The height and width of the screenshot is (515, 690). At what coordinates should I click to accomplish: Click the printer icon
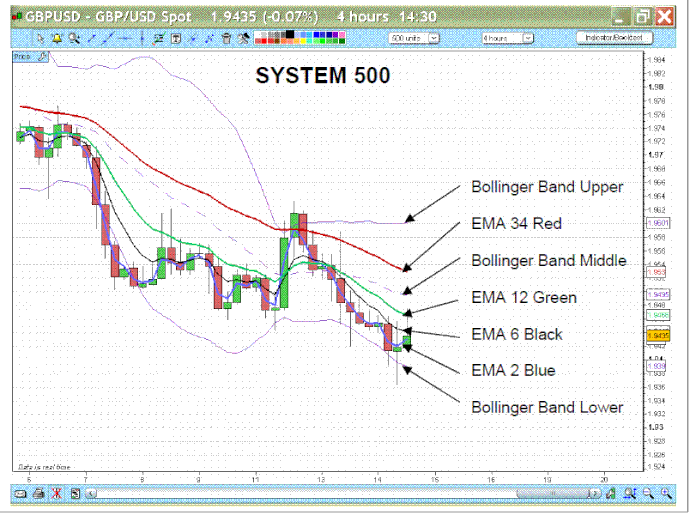click(x=39, y=494)
